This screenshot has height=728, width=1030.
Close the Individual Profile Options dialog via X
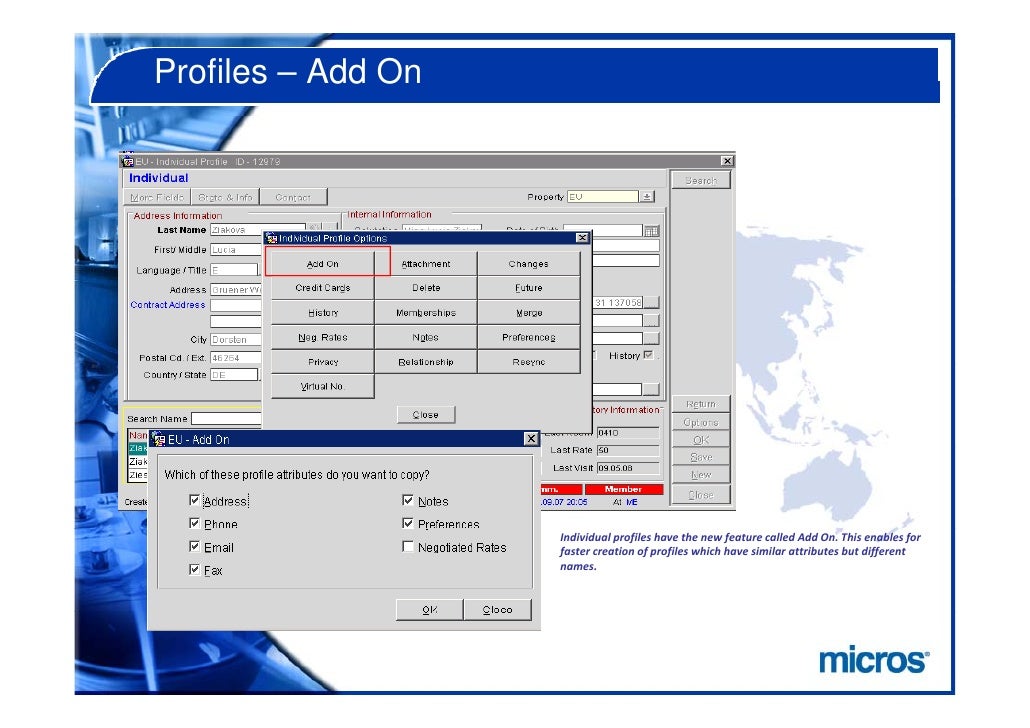click(x=582, y=238)
